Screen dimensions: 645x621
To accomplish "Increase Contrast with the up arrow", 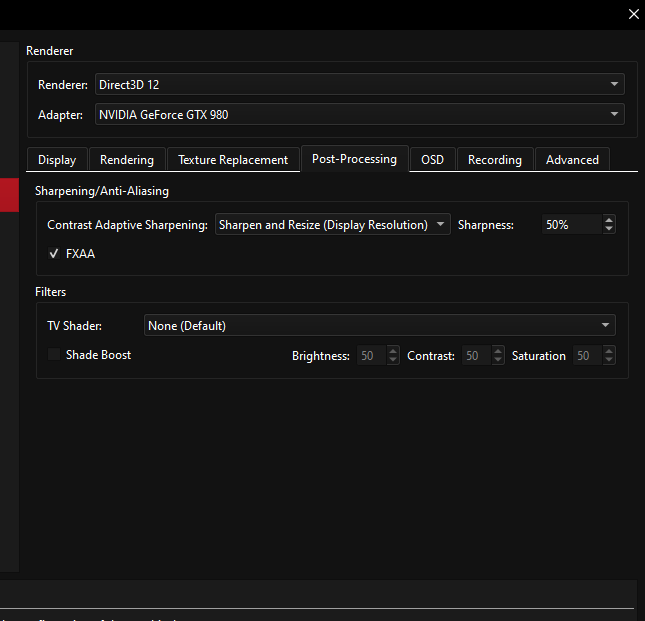I will click(x=498, y=351).
